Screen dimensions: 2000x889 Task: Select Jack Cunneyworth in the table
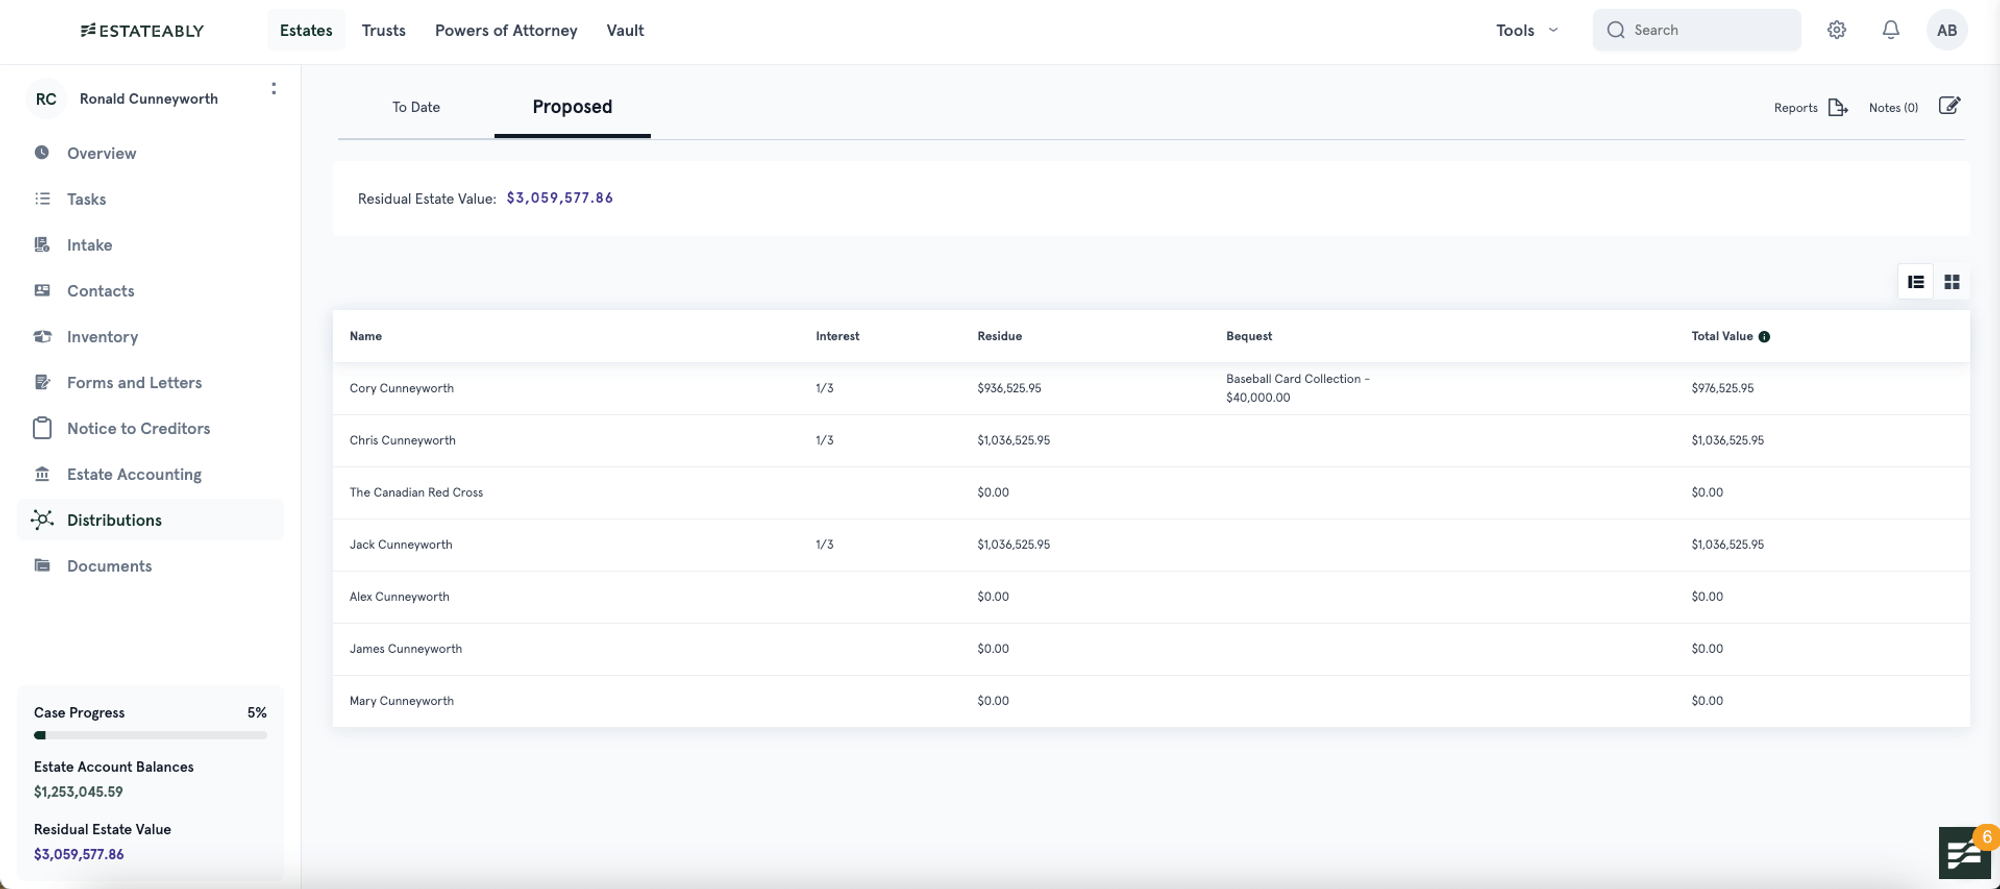tap(400, 544)
